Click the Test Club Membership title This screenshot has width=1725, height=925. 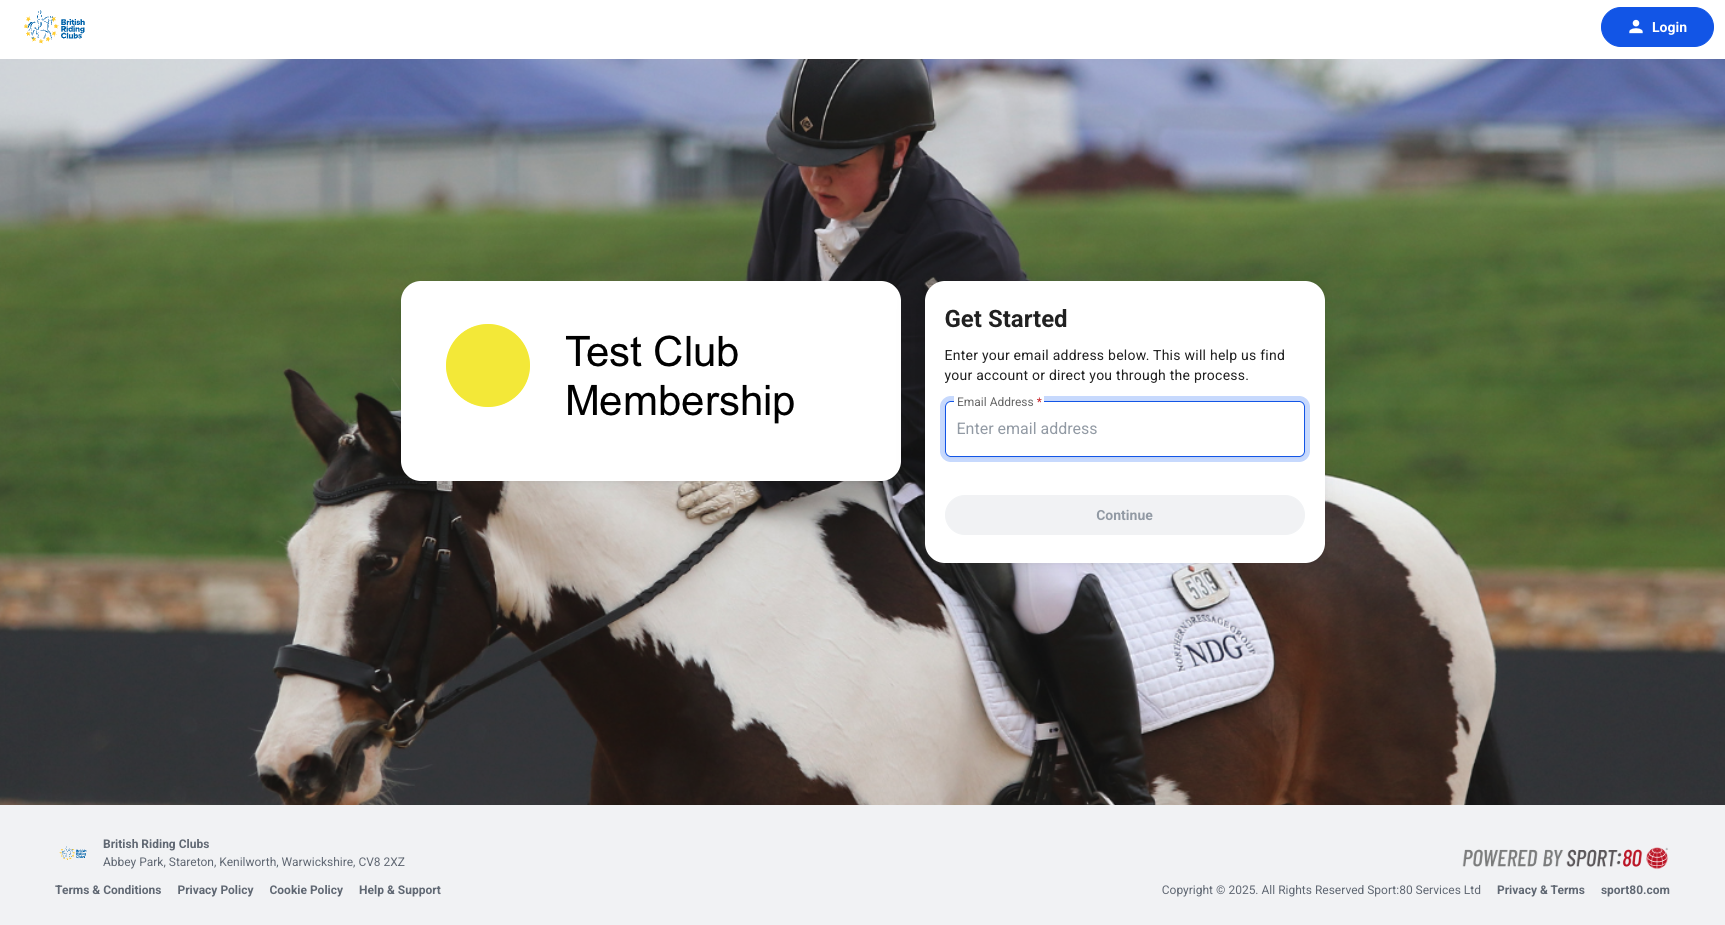680,376
